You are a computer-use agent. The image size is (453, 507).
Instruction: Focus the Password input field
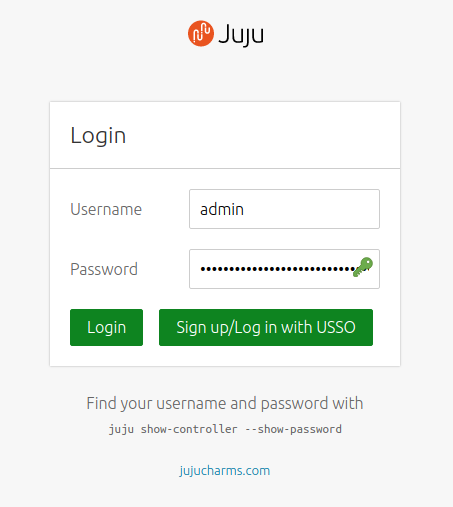(x=284, y=269)
